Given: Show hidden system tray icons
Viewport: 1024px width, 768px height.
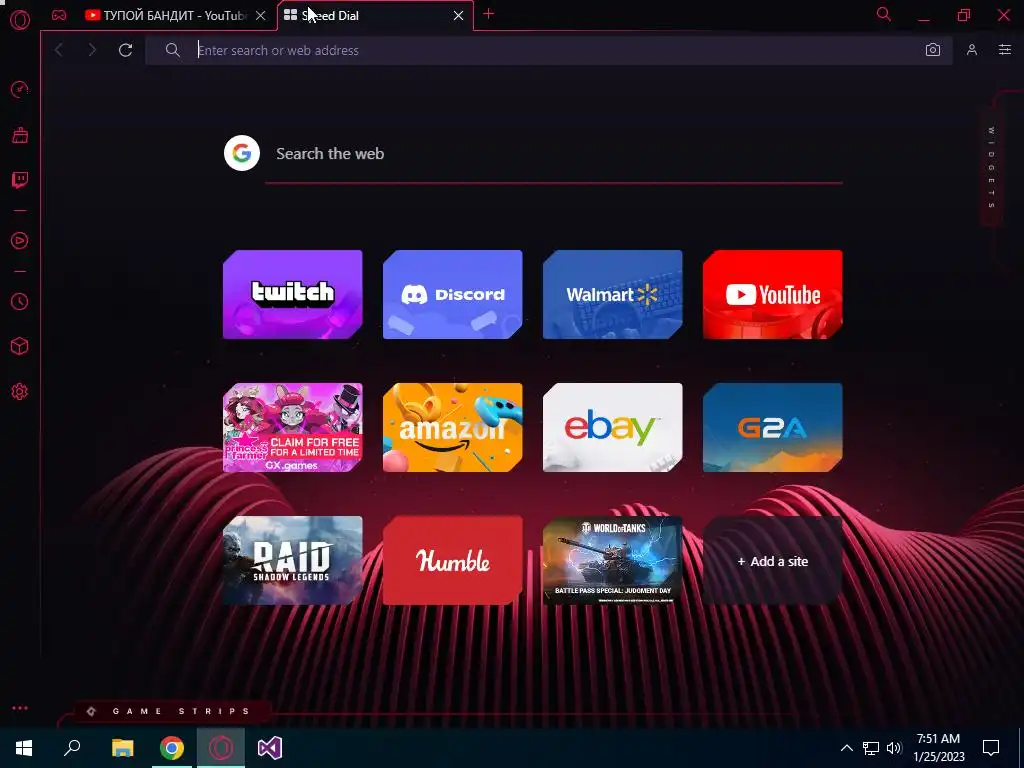Looking at the screenshot, I should tap(846, 748).
